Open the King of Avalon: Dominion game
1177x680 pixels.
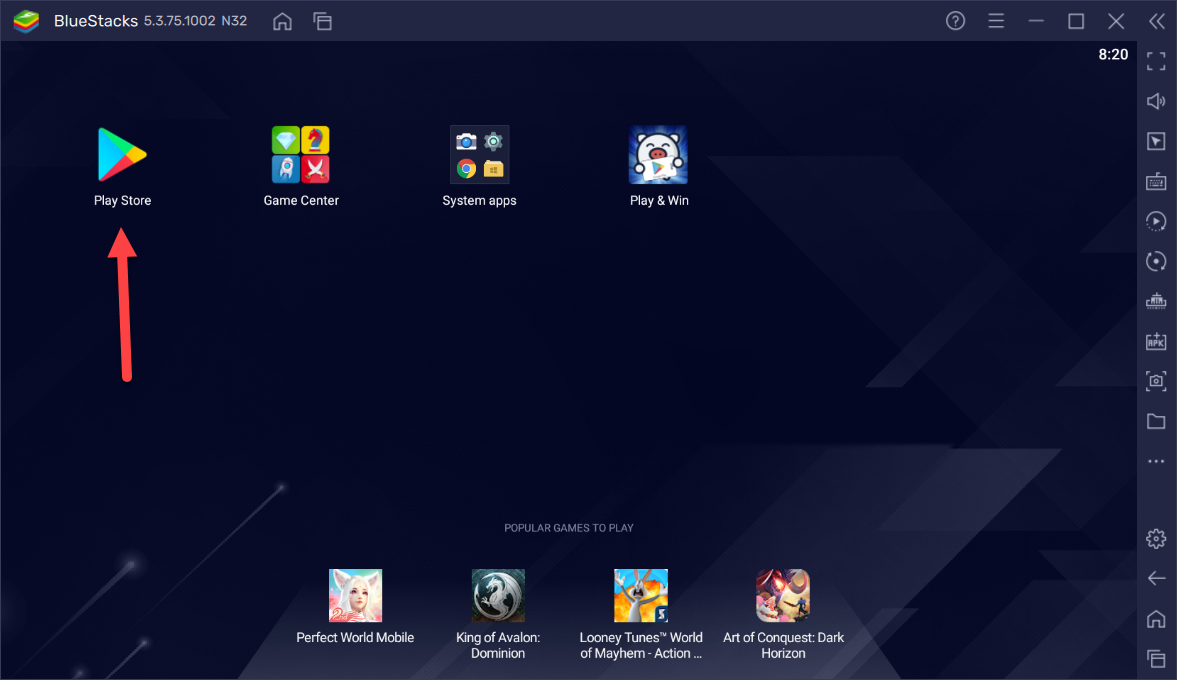498,596
